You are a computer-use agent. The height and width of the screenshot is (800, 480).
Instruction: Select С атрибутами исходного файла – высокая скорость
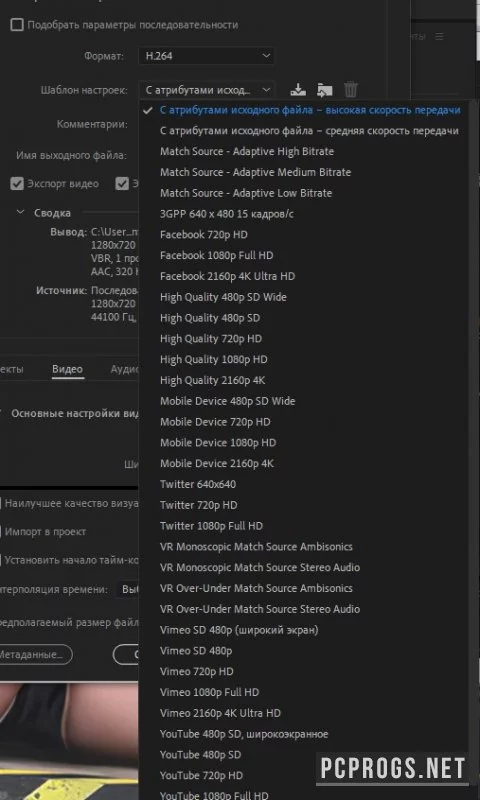pos(310,110)
